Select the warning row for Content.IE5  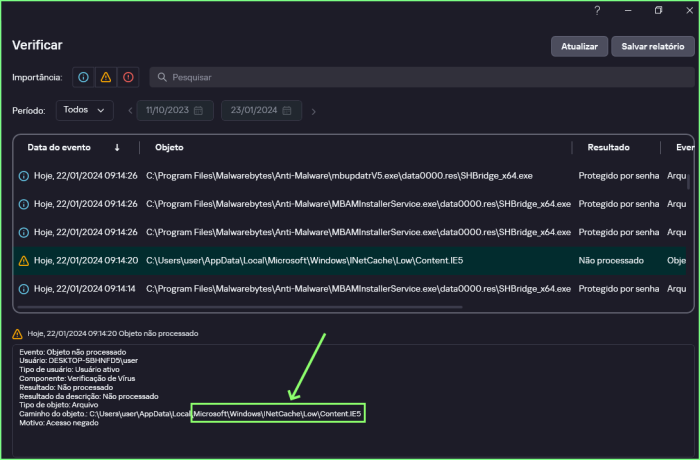click(340, 260)
